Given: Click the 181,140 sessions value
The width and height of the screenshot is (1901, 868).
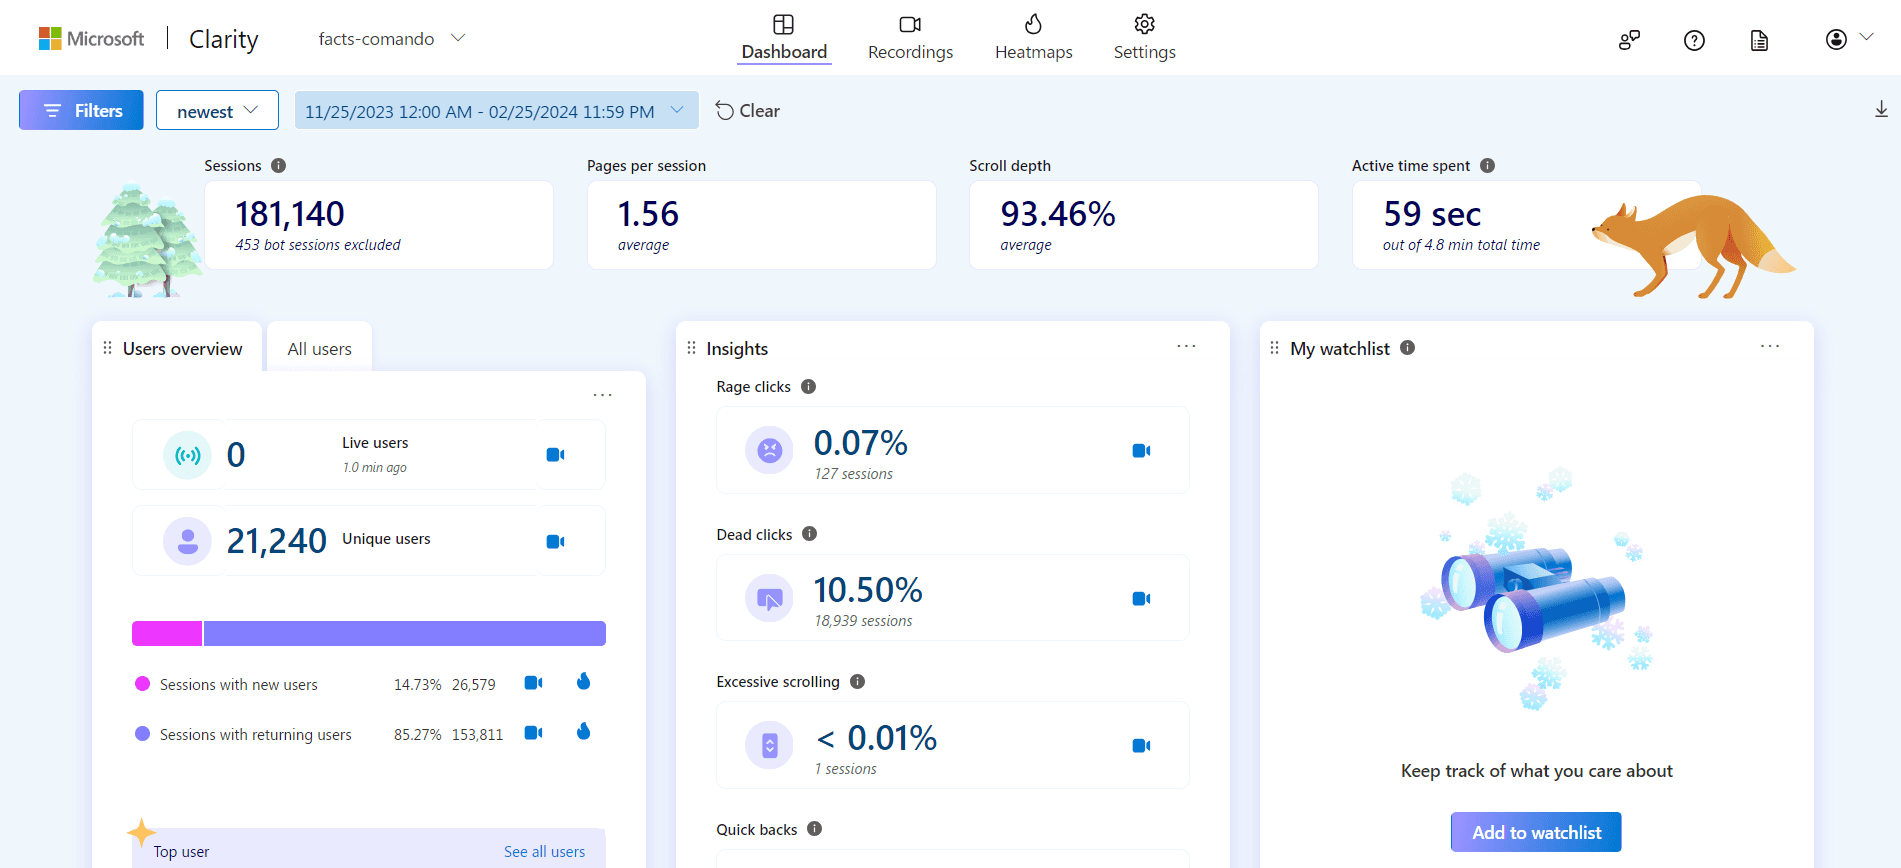Looking at the screenshot, I should [x=290, y=214].
